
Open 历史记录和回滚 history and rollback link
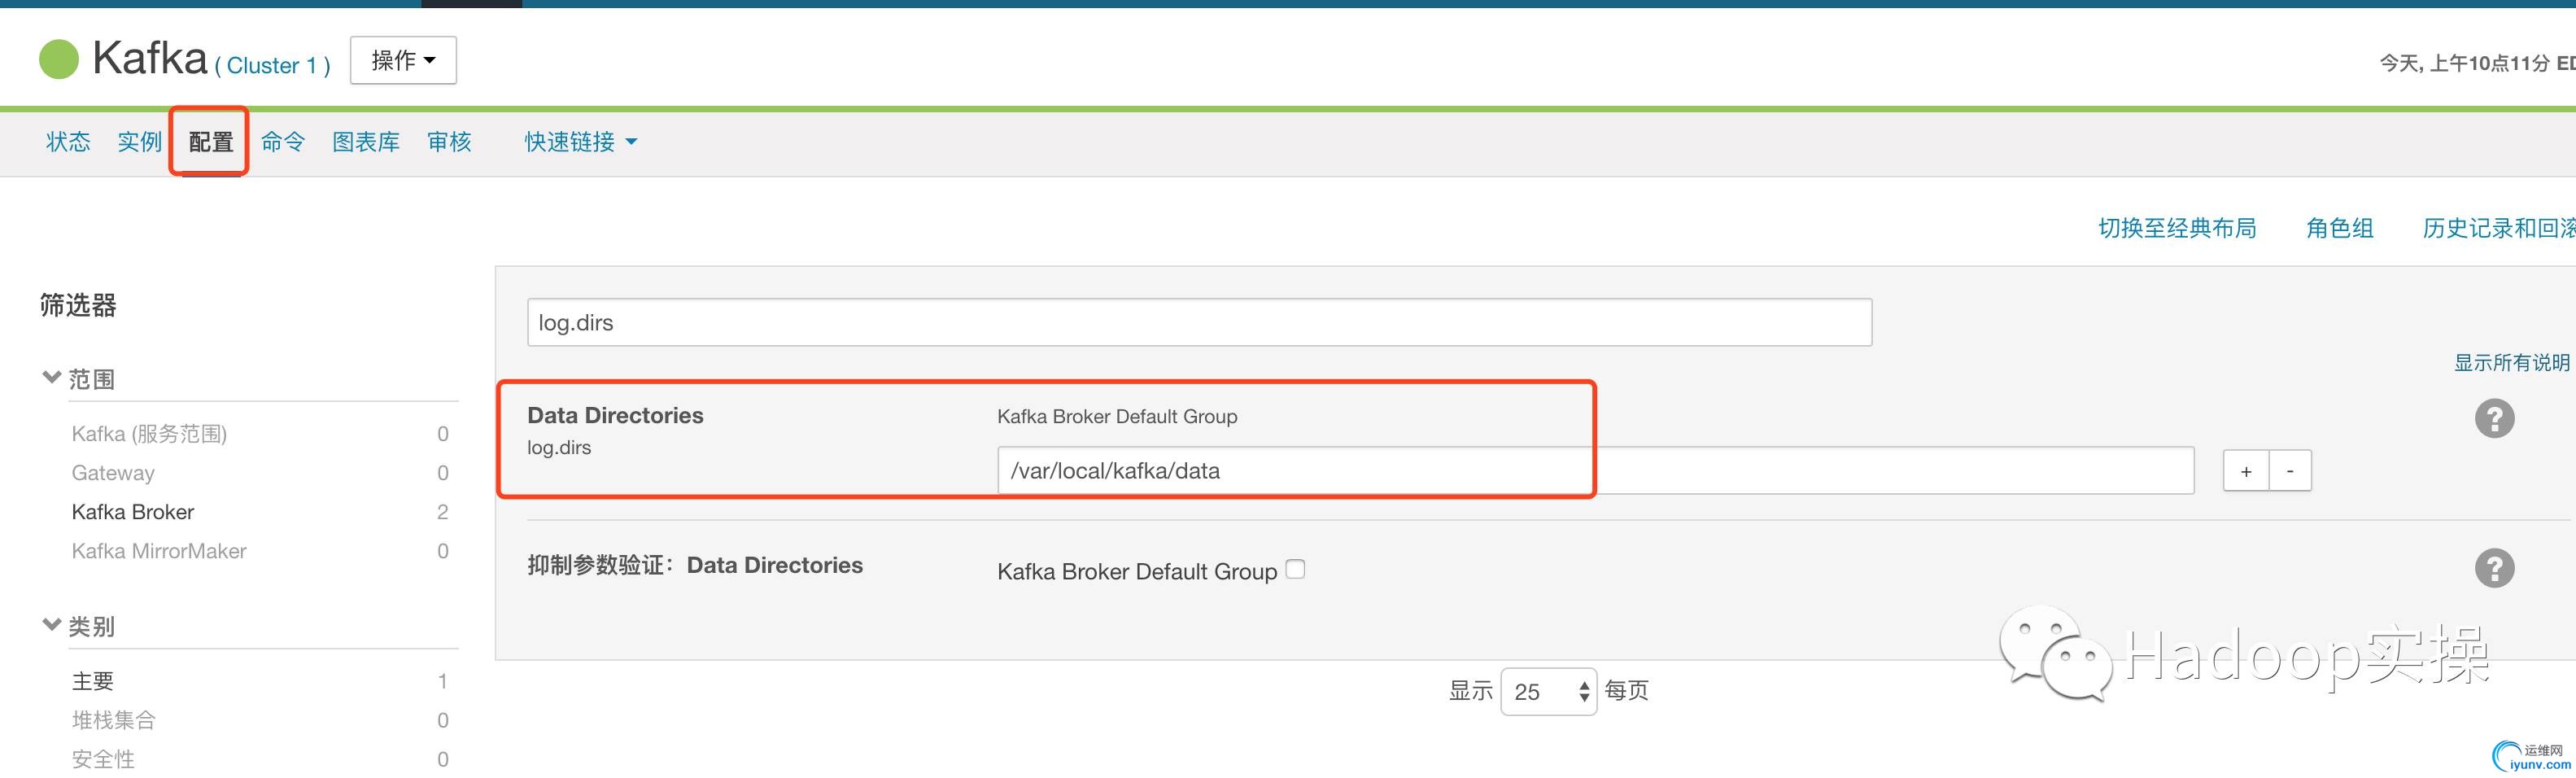pyautogui.click(x=2498, y=228)
